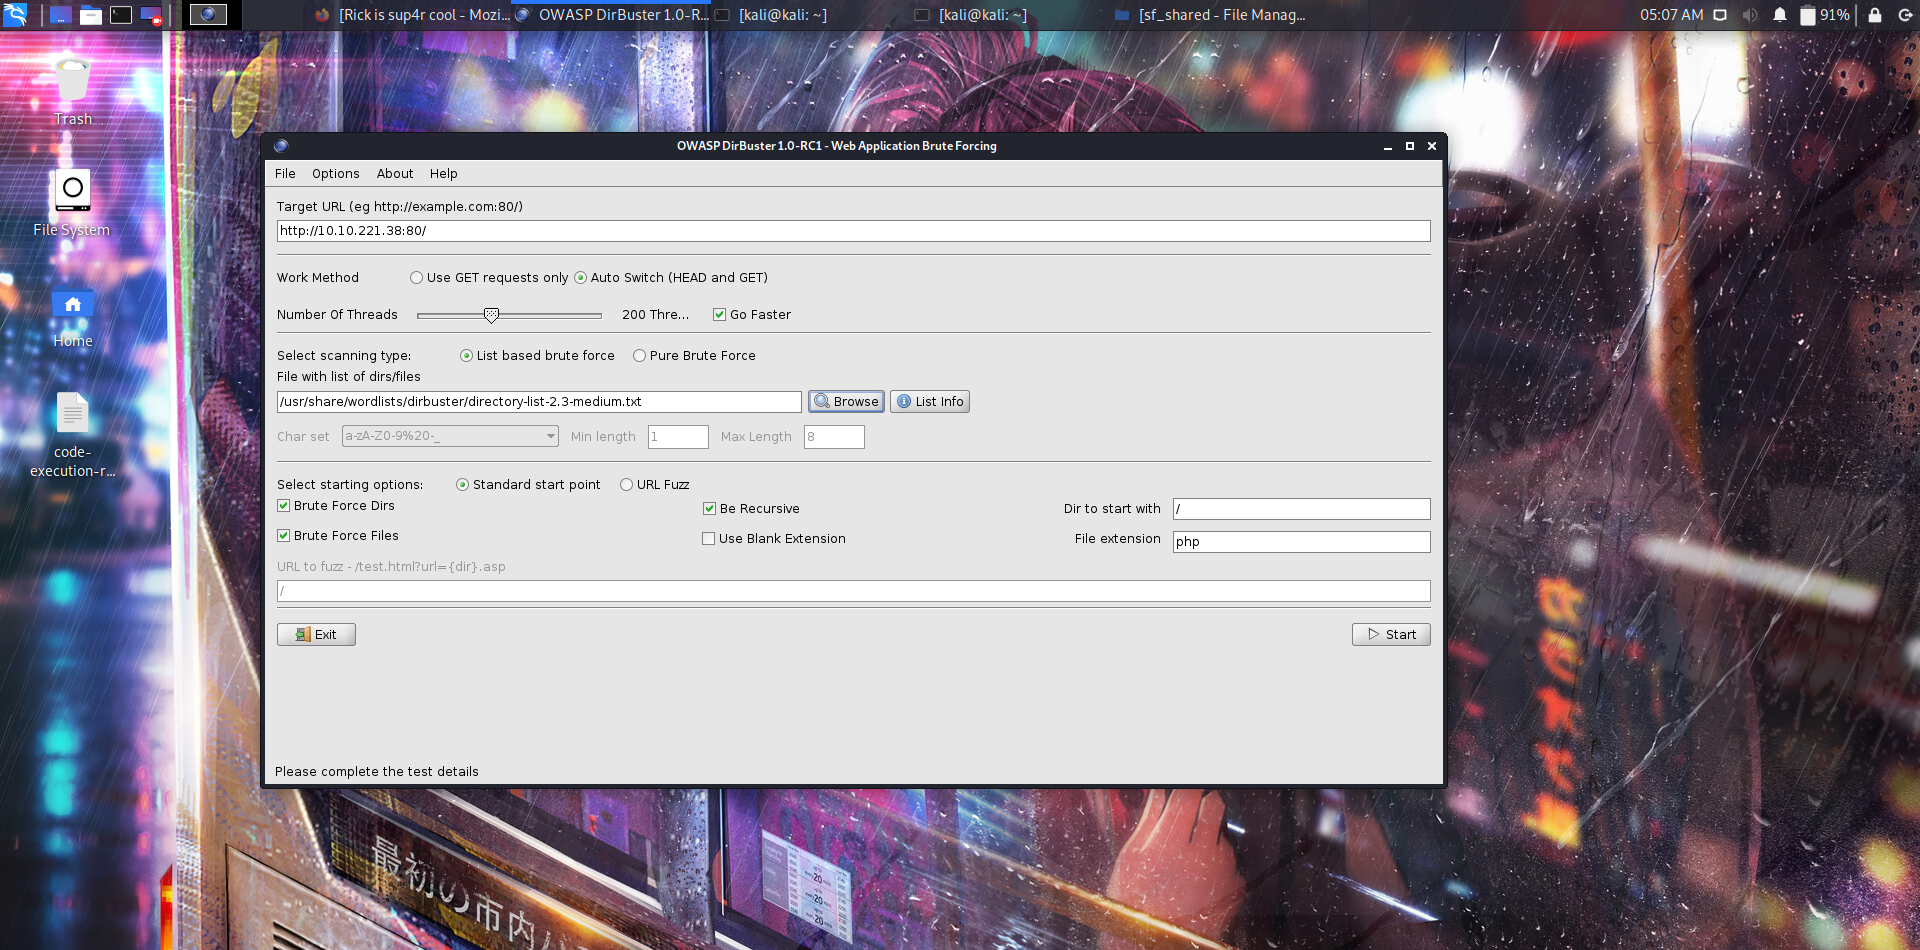Click the Target URL input field
Image resolution: width=1920 pixels, height=950 pixels.
[853, 231]
